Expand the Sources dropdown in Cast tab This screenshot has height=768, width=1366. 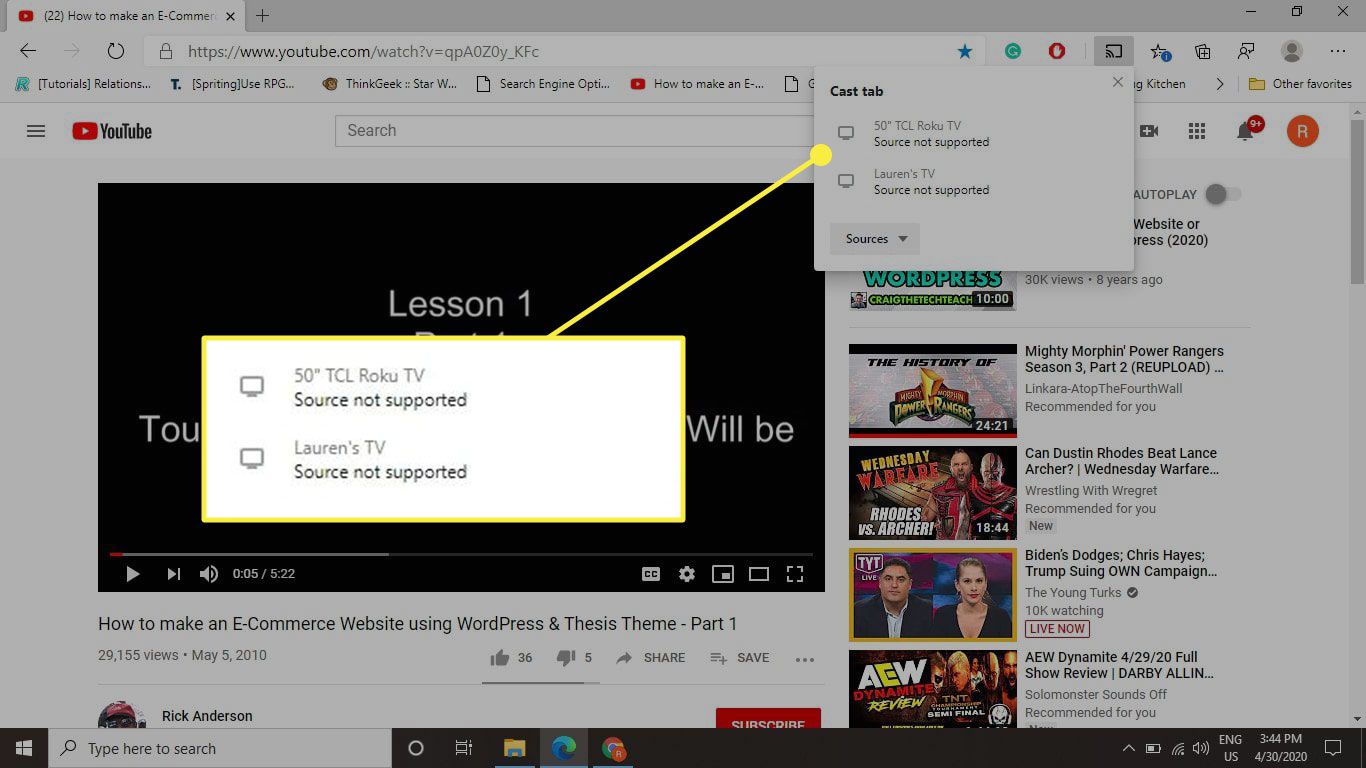[875, 239]
